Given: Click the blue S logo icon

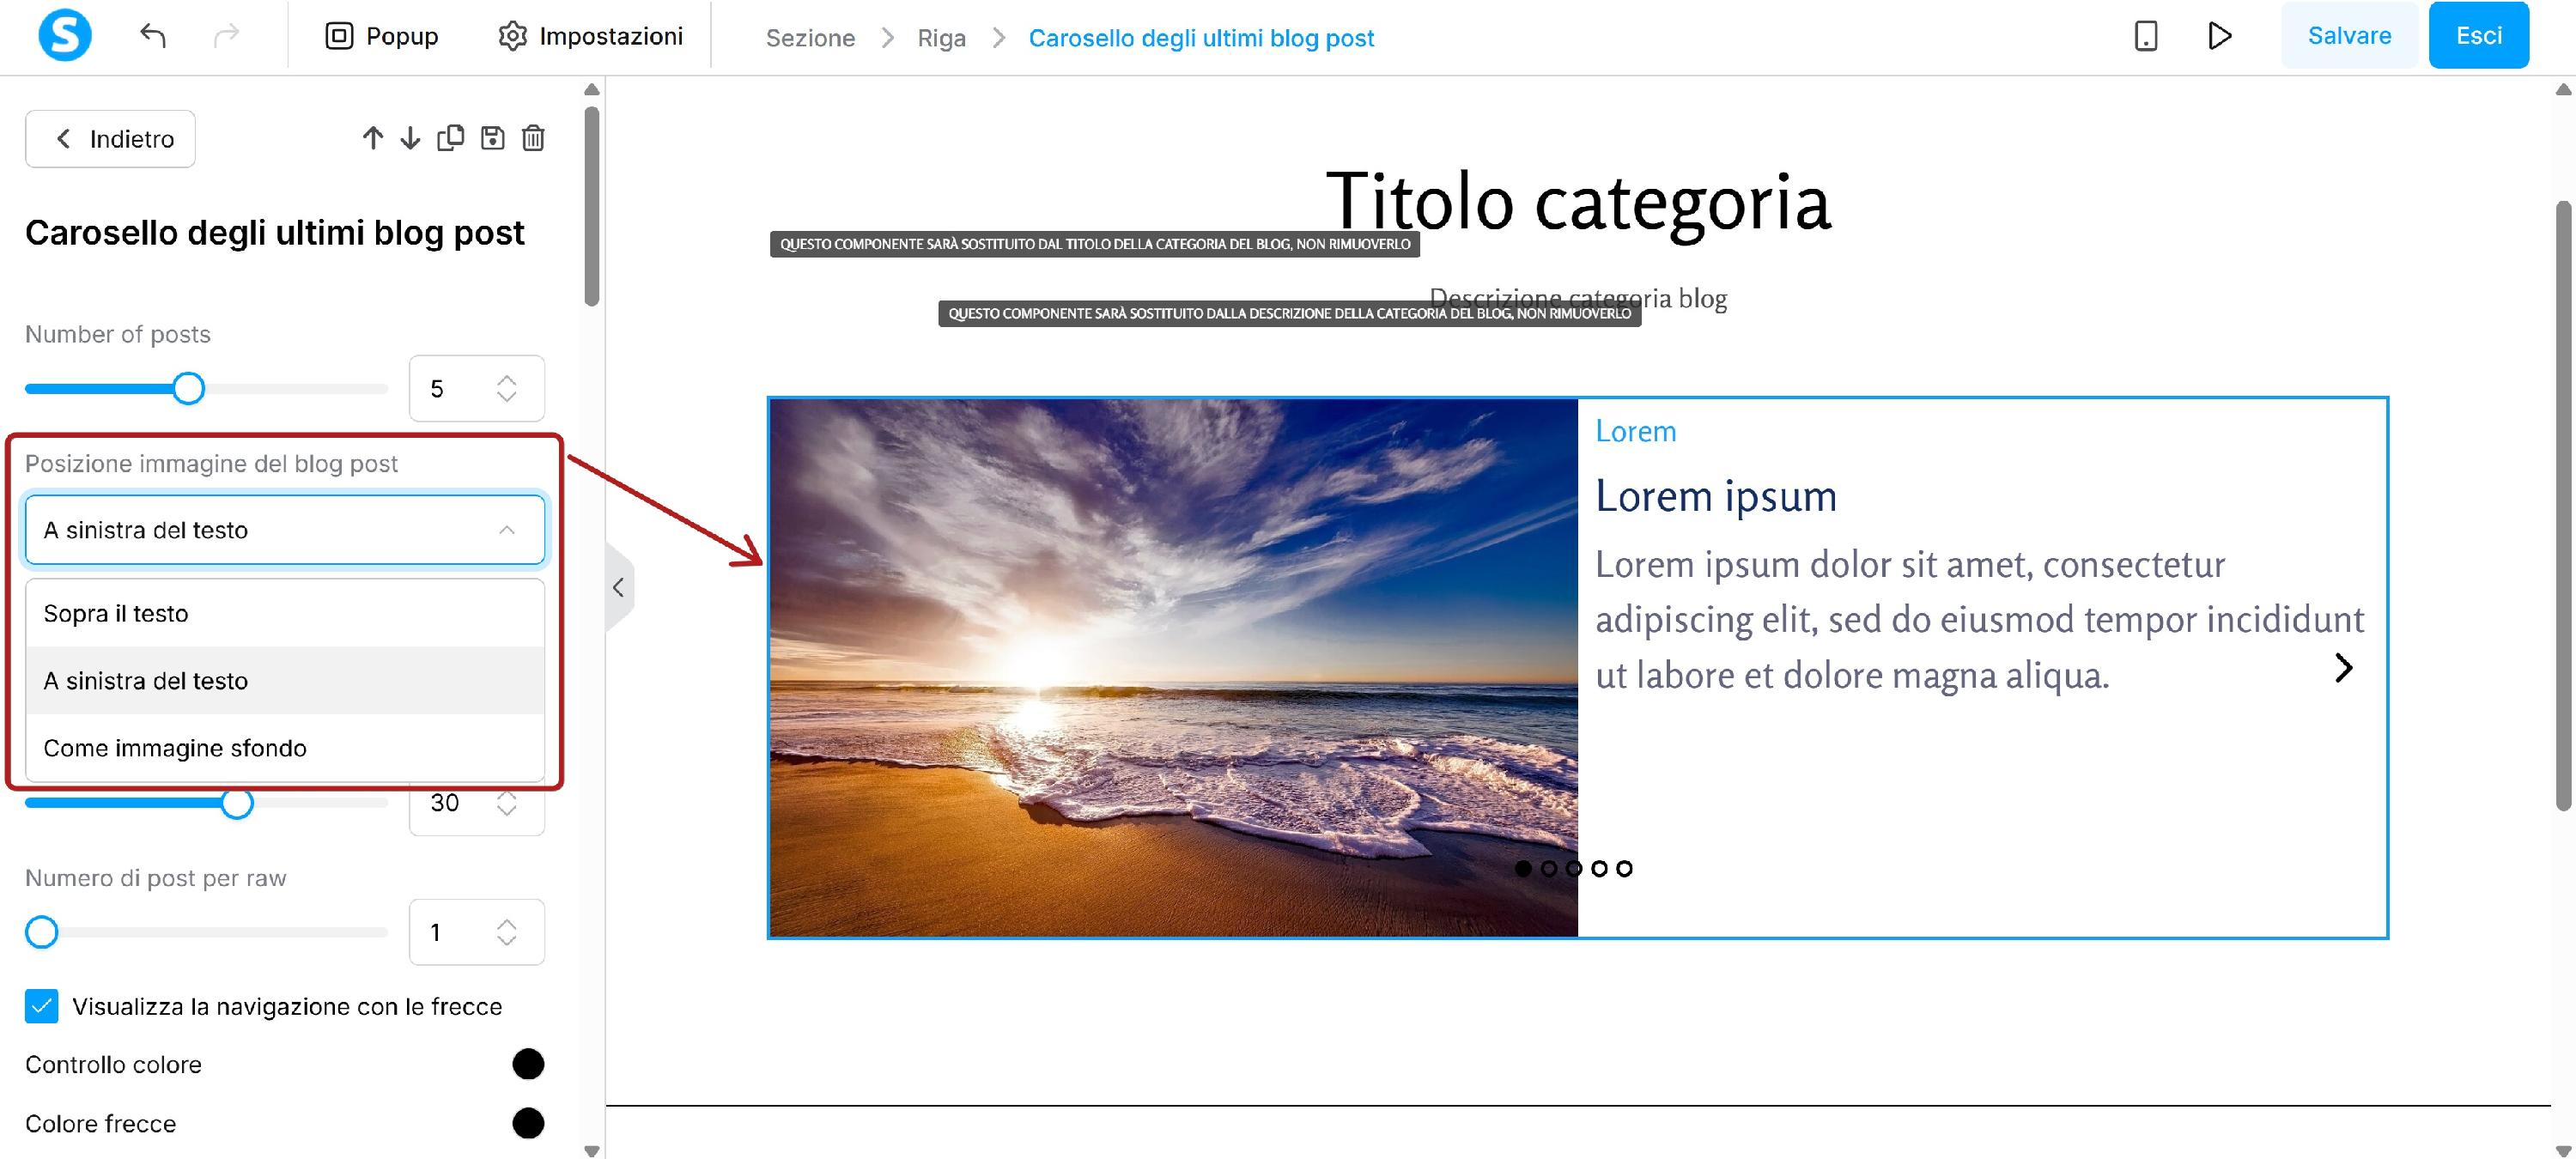Looking at the screenshot, I should tap(65, 36).
